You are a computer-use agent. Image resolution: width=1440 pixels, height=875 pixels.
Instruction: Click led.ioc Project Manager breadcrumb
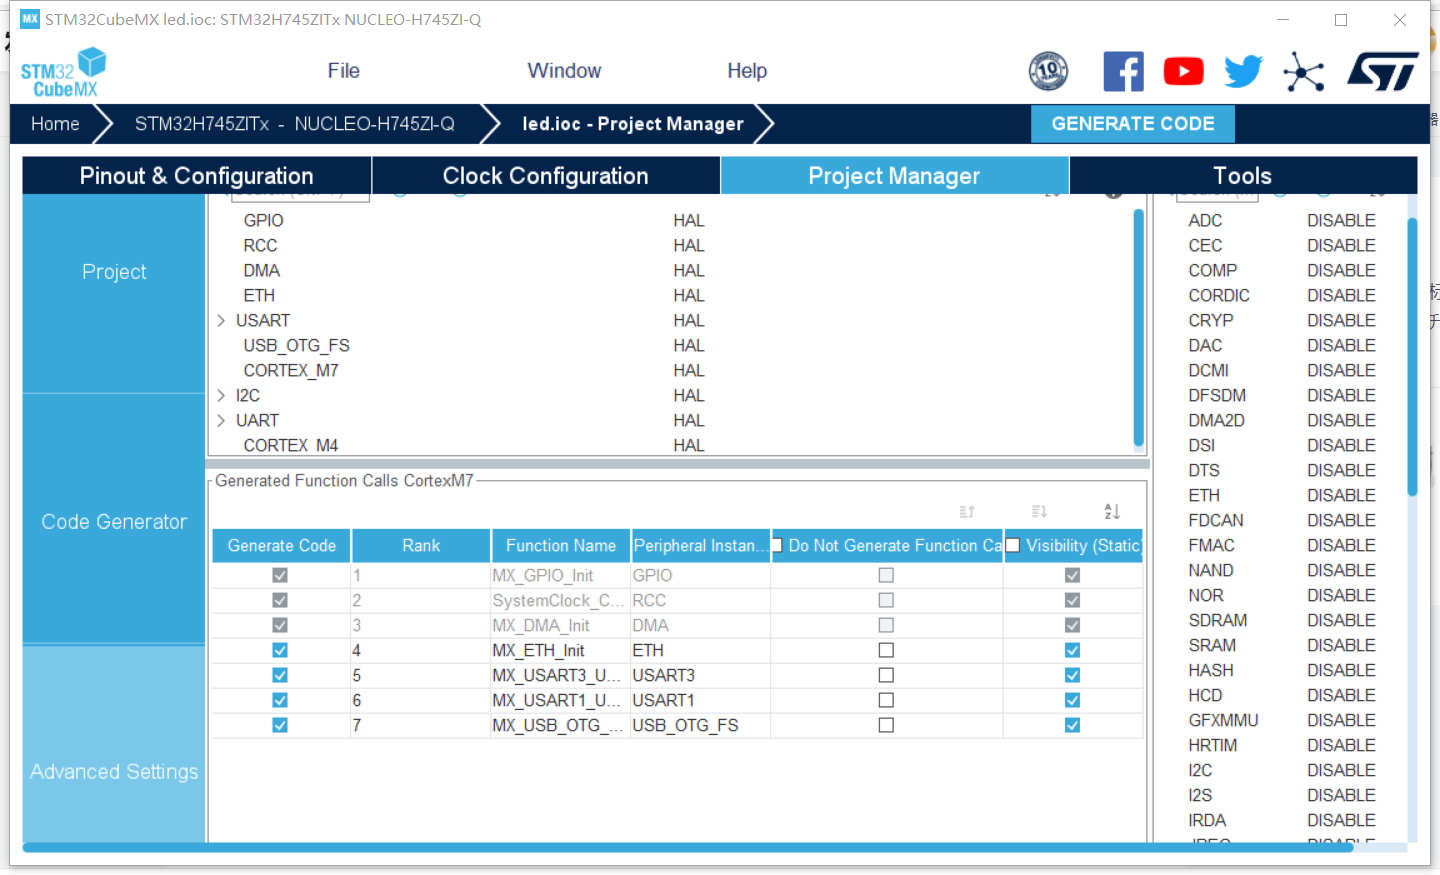[x=633, y=124]
